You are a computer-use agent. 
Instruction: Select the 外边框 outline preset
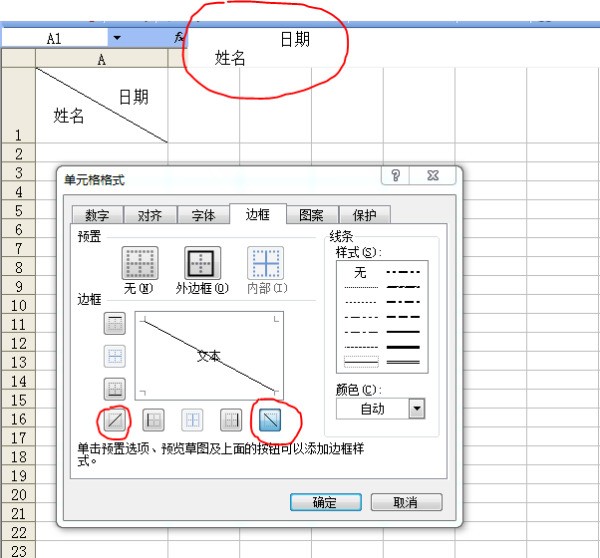click(x=202, y=263)
